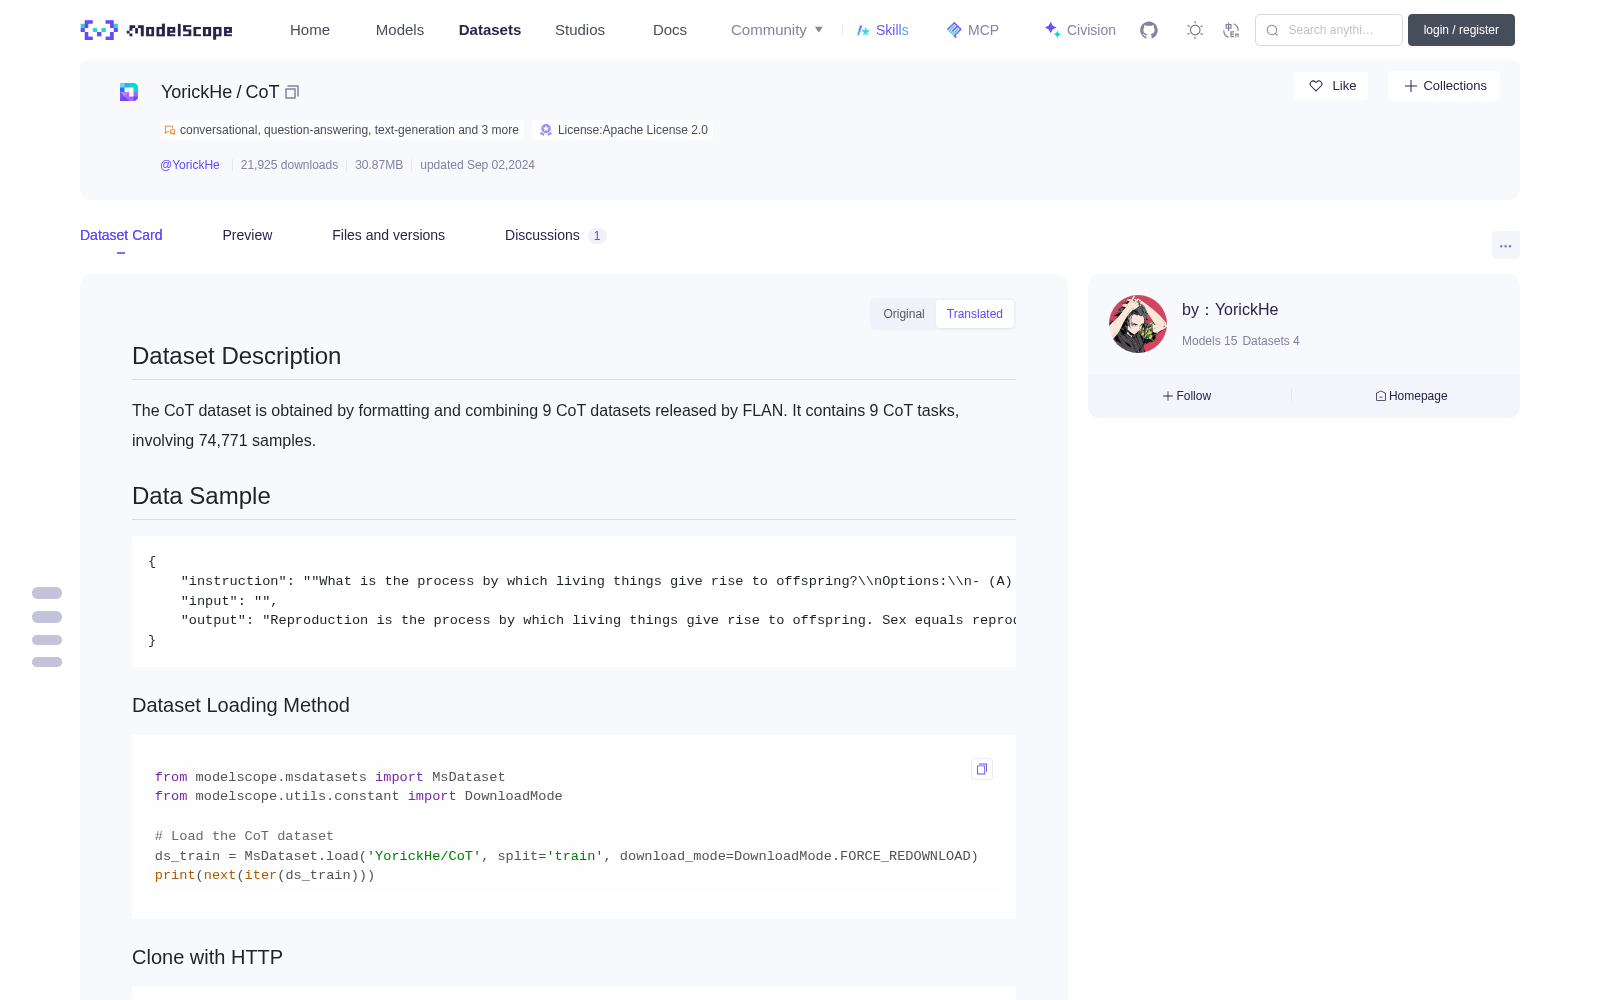Click the task tags 'and 3 more' label
The height and width of the screenshot is (1000, 1600).
(x=488, y=130)
